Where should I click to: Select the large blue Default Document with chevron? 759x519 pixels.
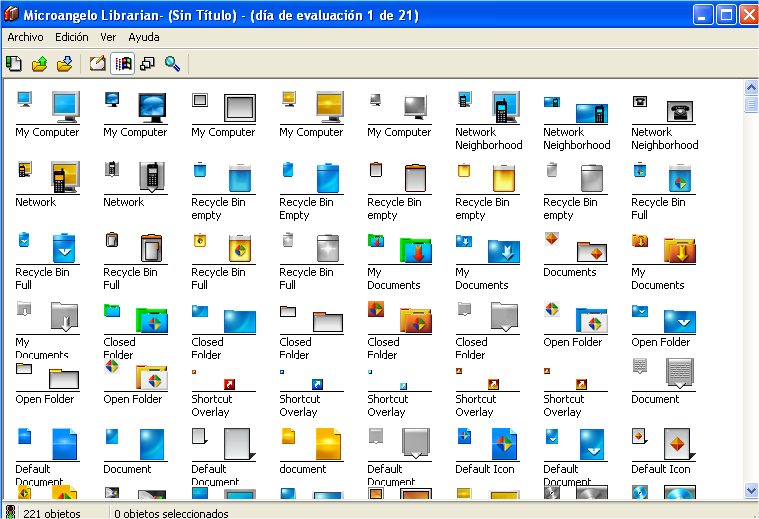pyautogui.click(x=592, y=444)
